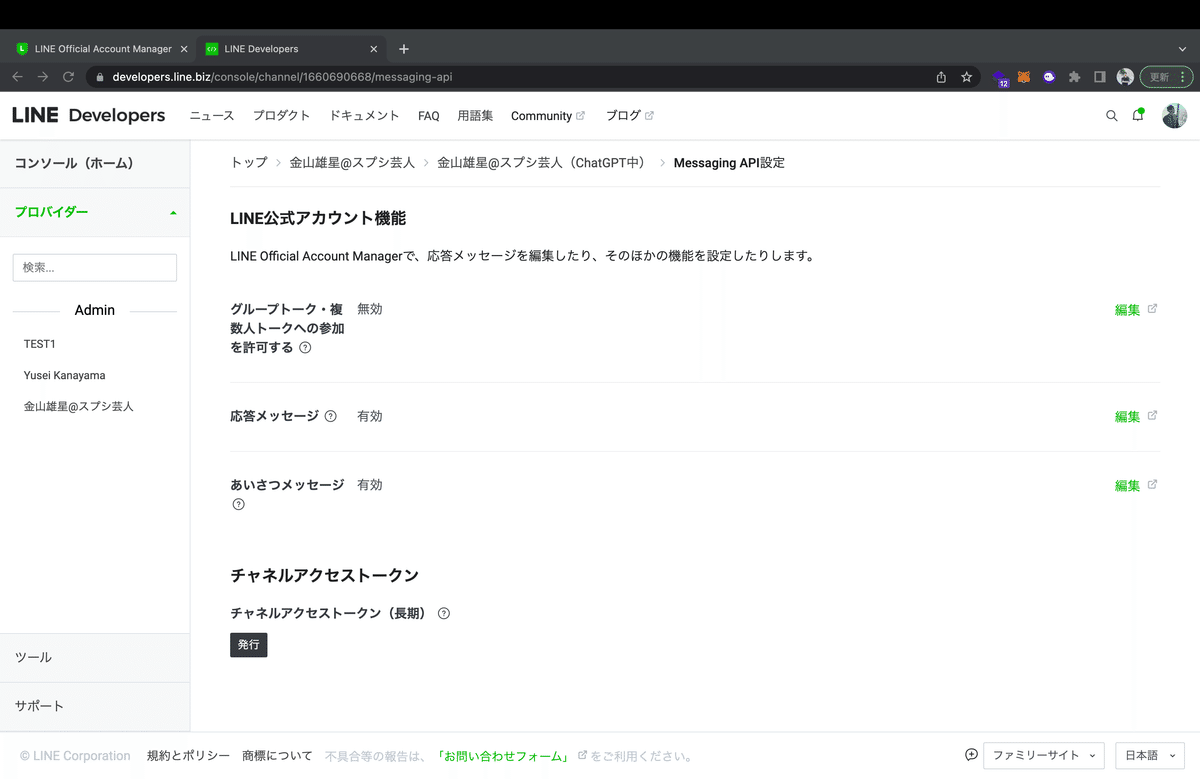This screenshot has width=1200, height=779.
Task: Click the LINE Developers logo
Action: [89, 116]
